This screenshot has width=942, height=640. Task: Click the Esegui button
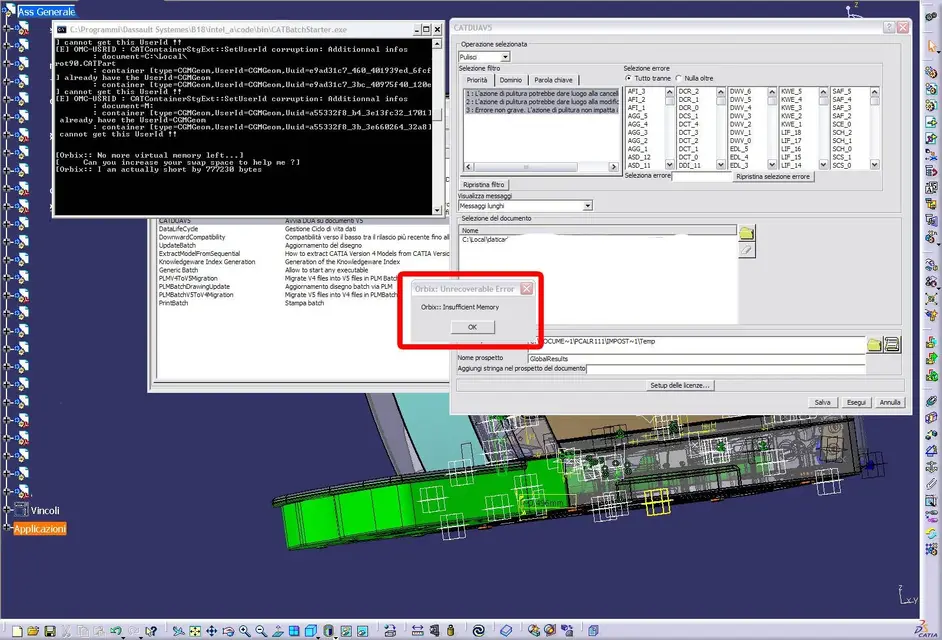(856, 402)
